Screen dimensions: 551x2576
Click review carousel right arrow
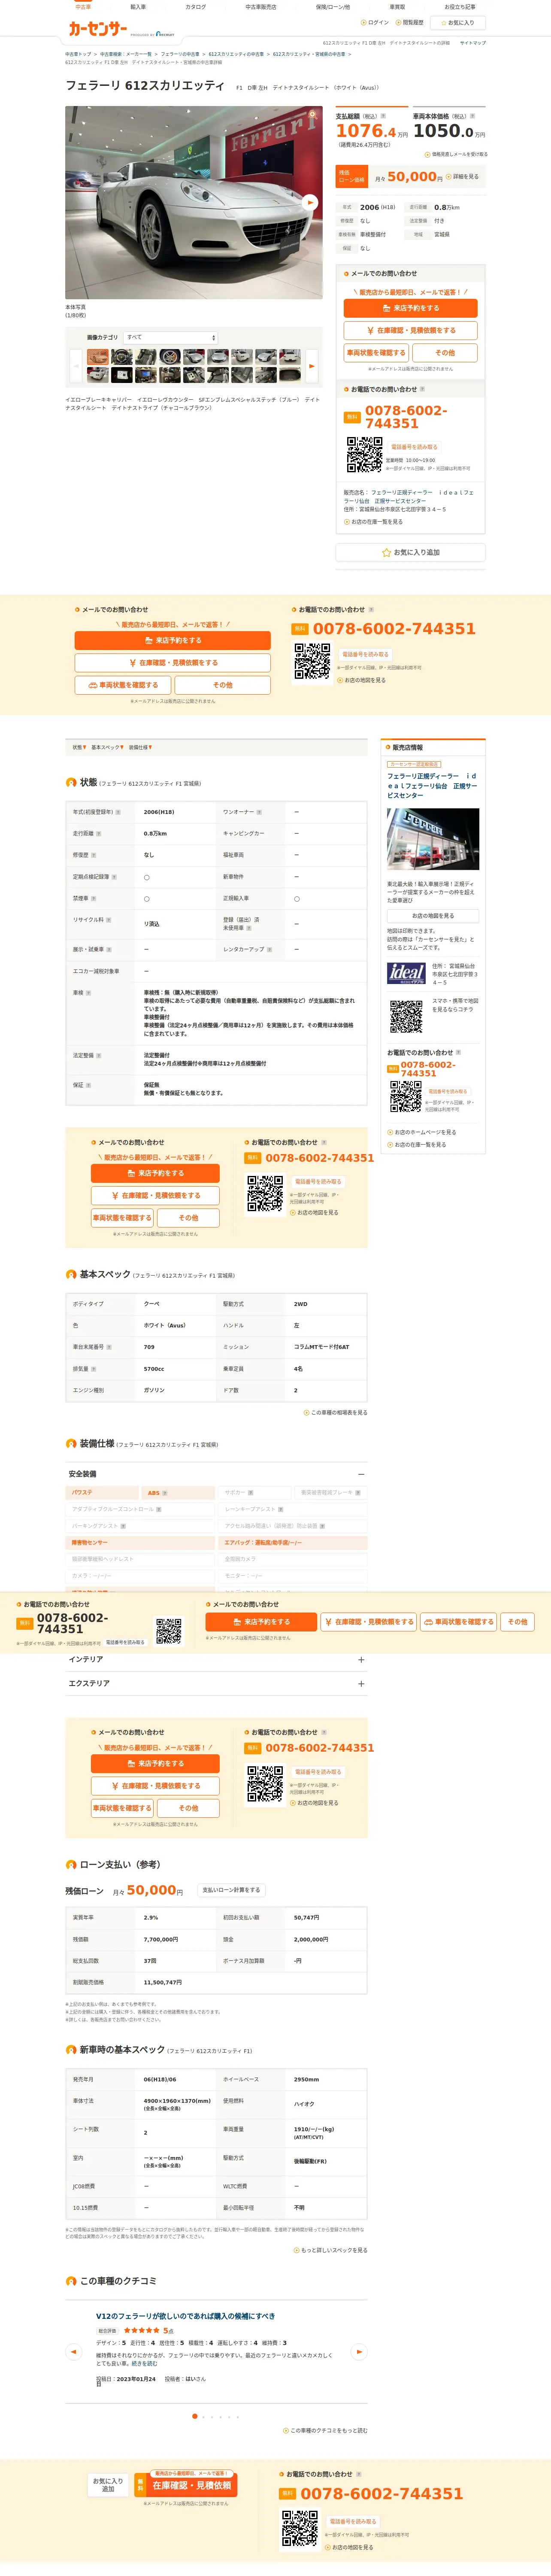point(359,2352)
